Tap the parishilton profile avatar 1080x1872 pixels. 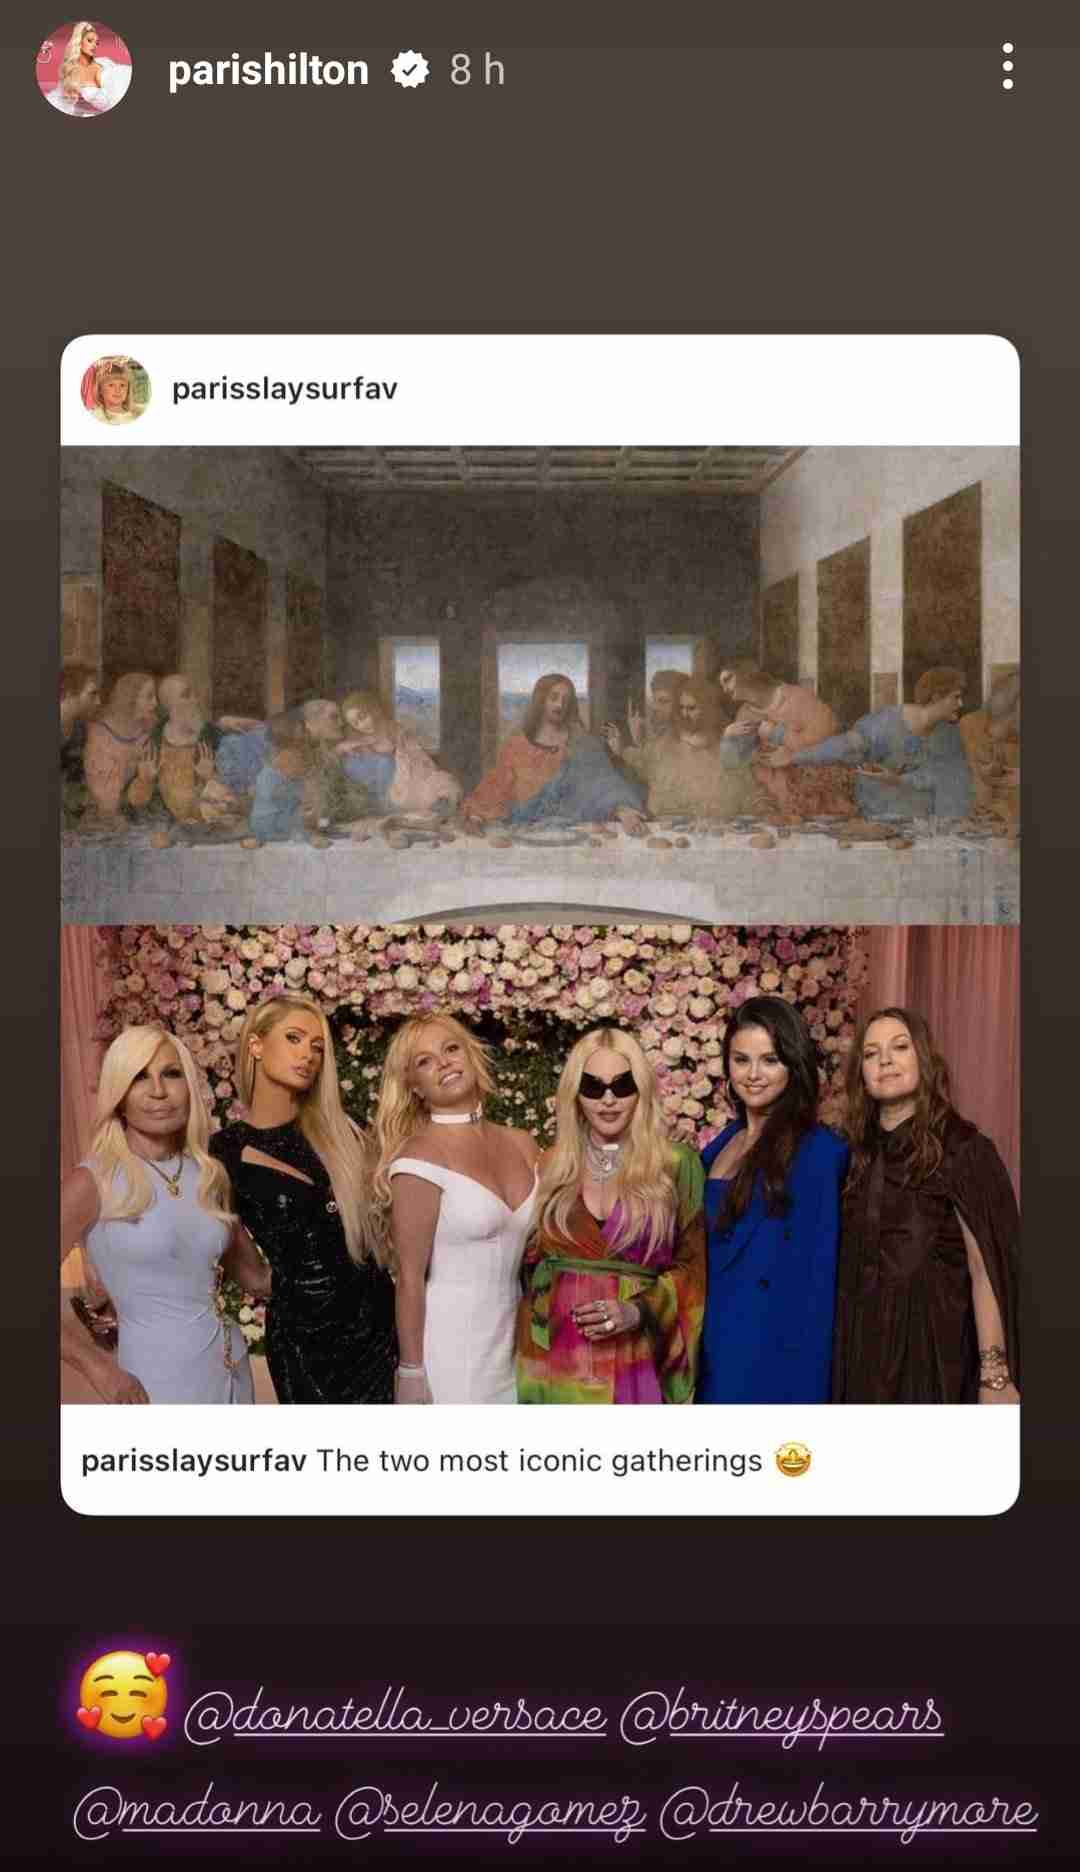(84, 69)
